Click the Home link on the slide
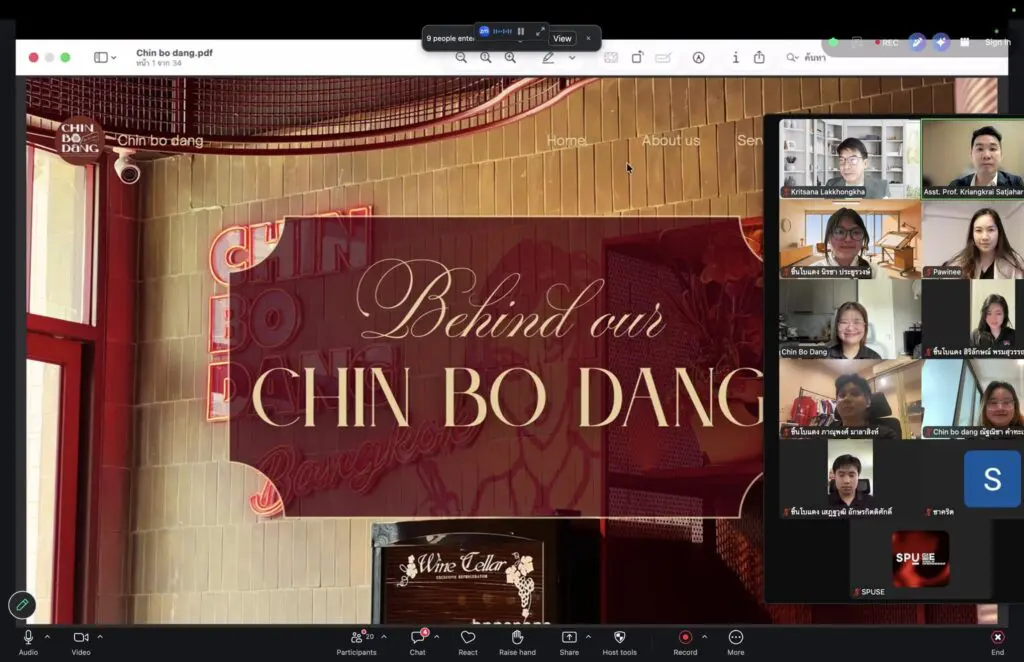This screenshot has height=662, width=1024. pos(566,140)
